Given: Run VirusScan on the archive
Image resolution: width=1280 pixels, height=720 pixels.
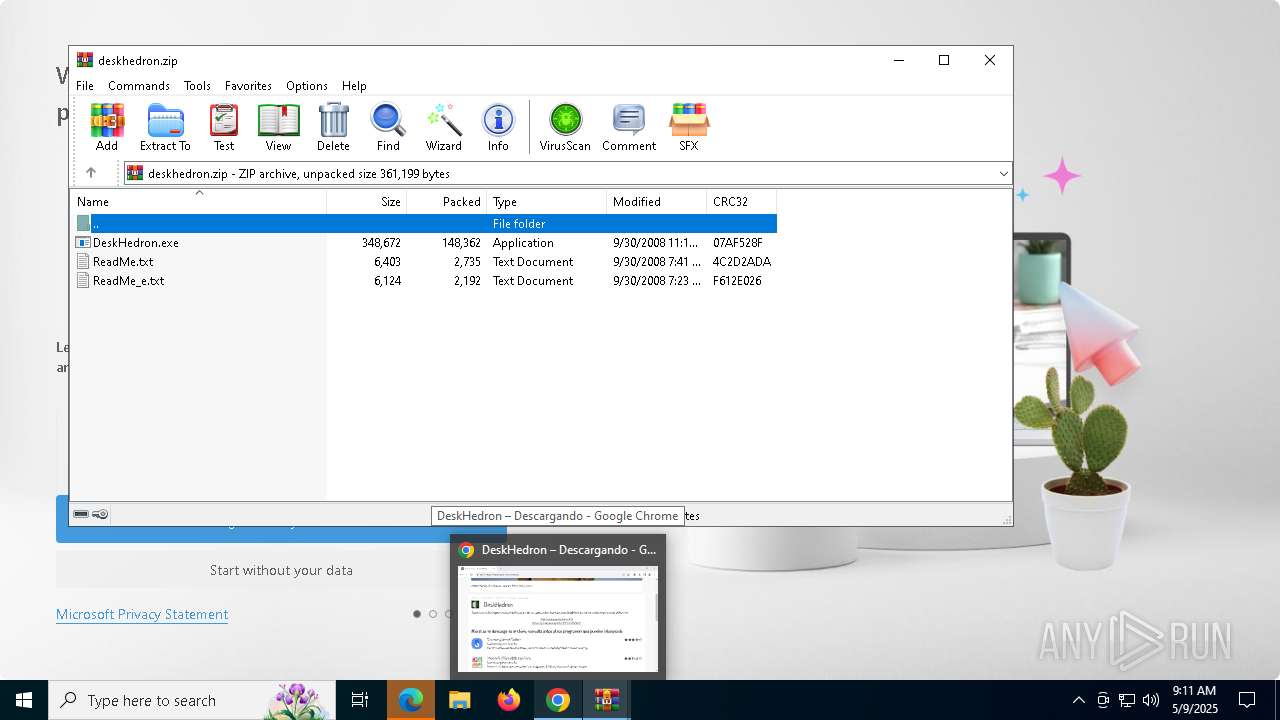Looking at the screenshot, I should (x=565, y=120).
